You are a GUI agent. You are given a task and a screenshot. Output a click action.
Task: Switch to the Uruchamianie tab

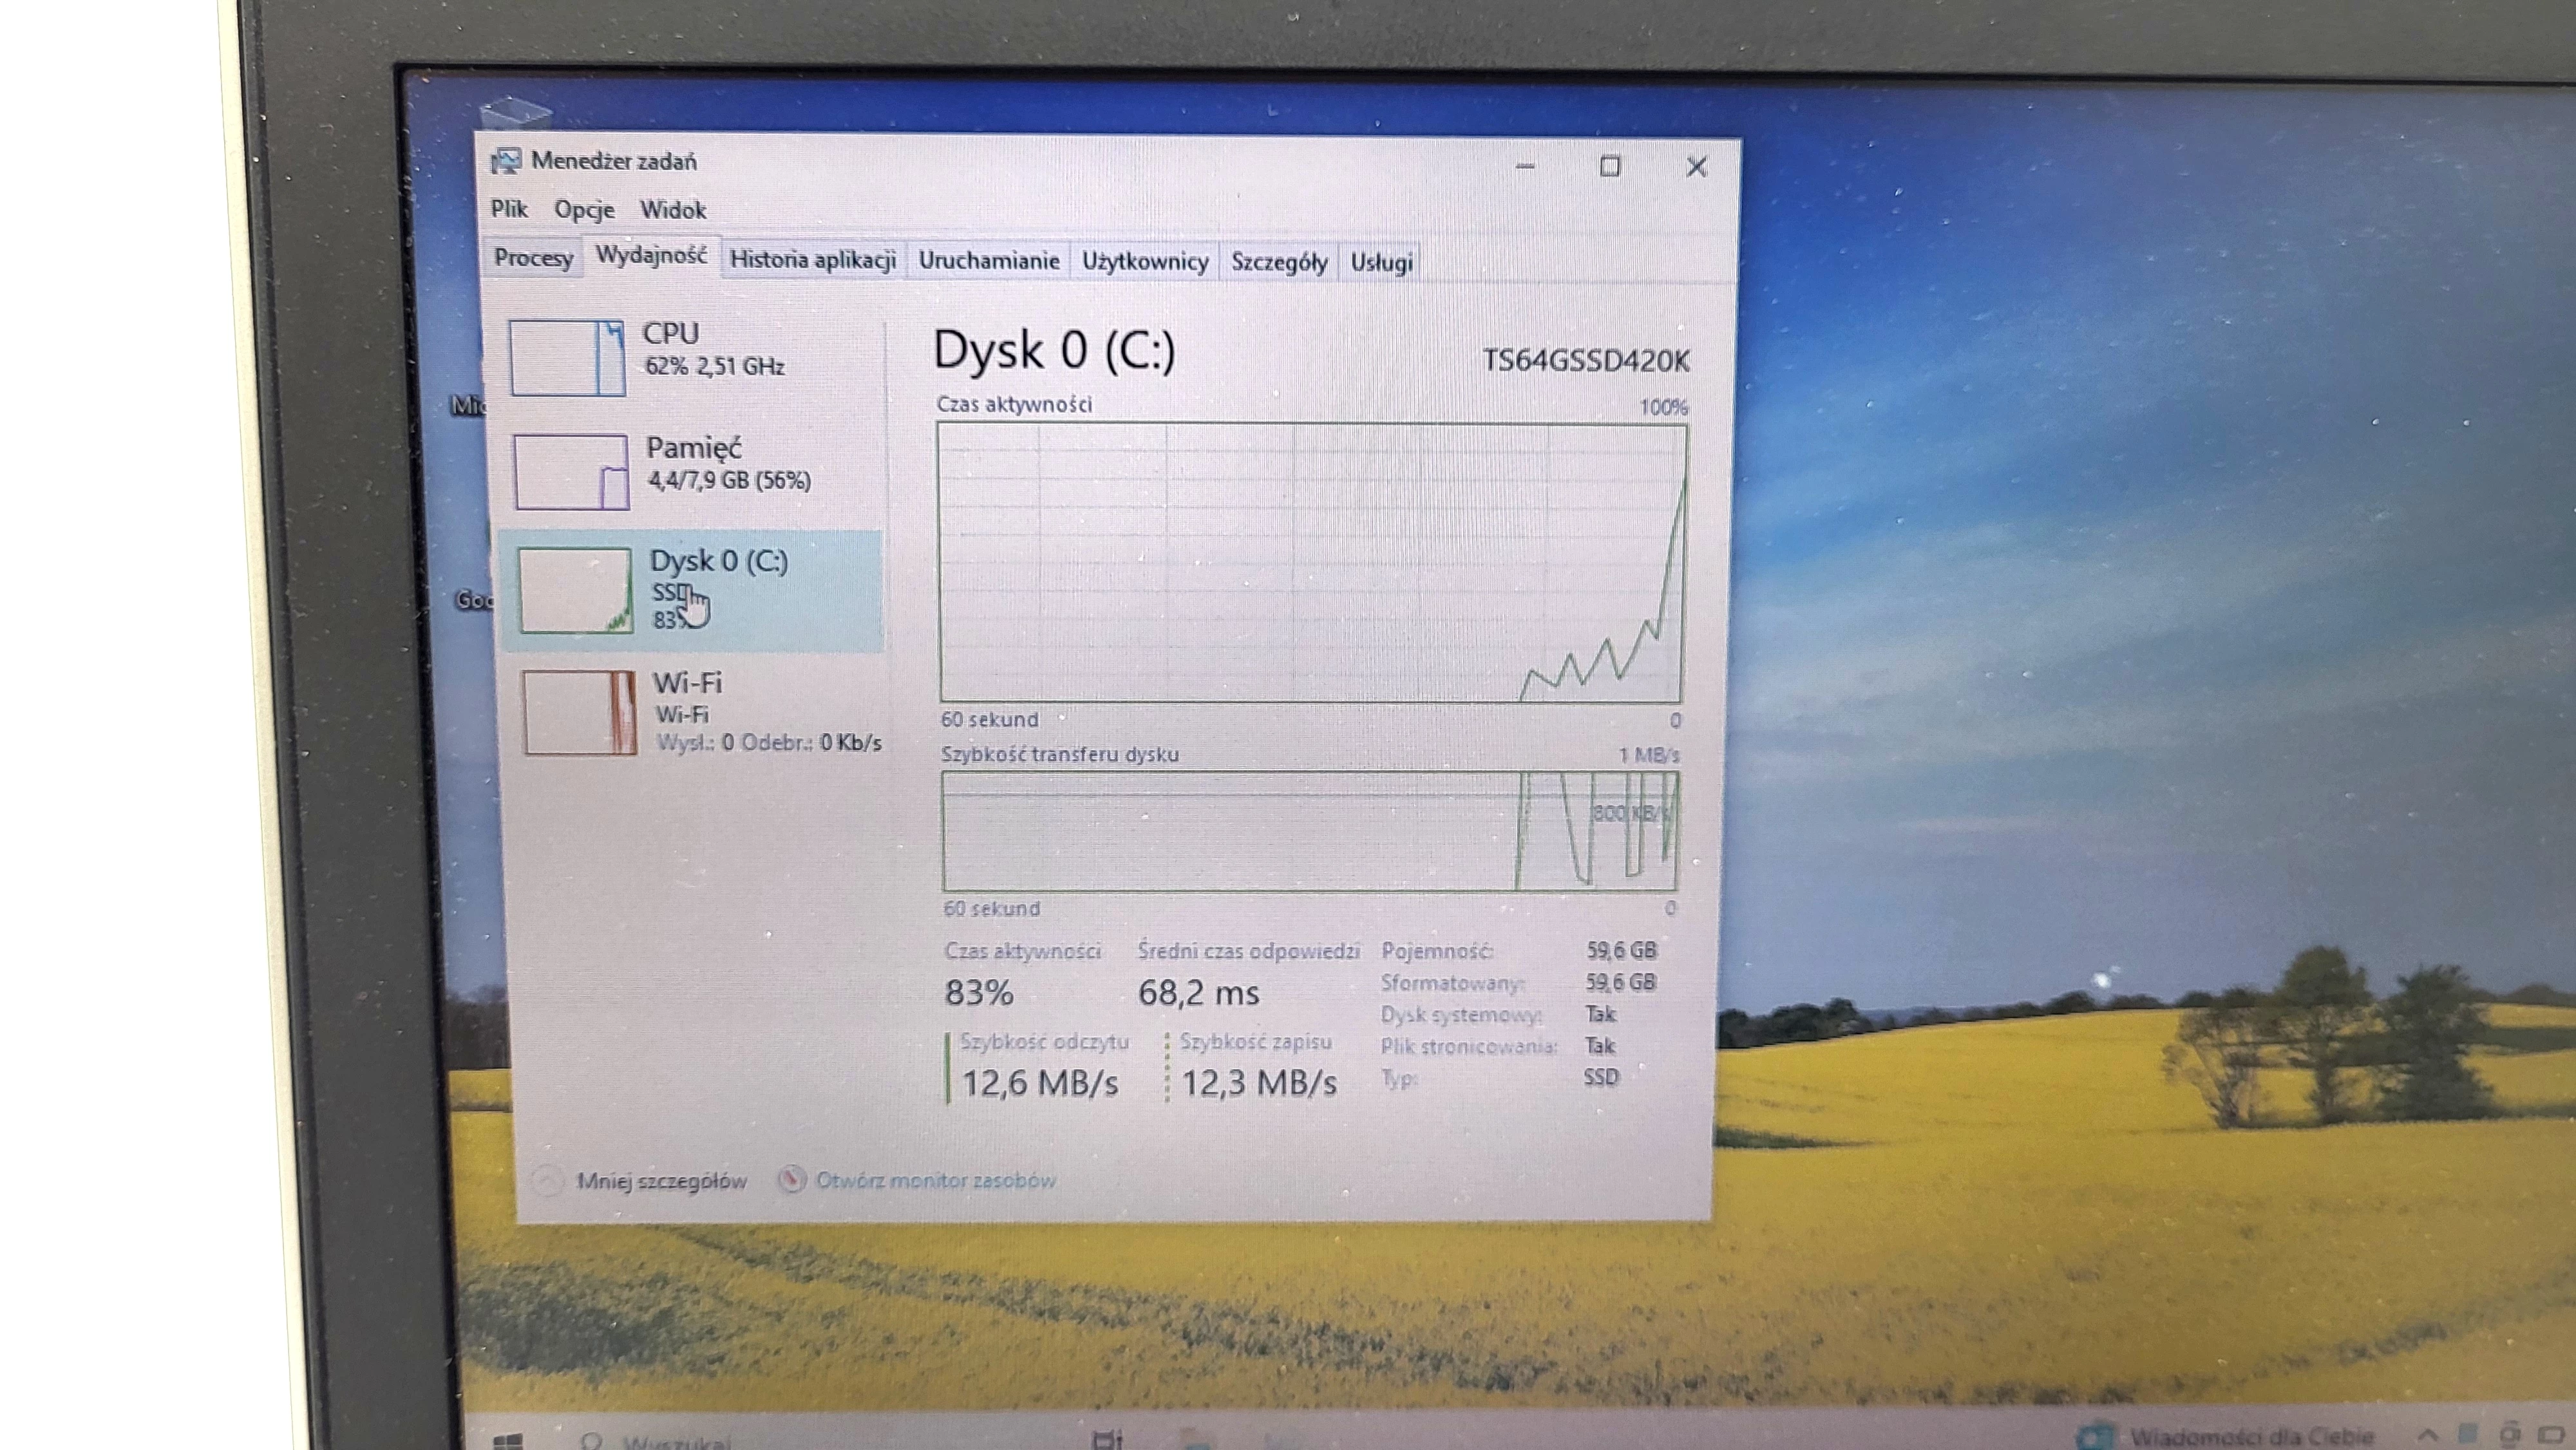pyautogui.click(x=988, y=261)
